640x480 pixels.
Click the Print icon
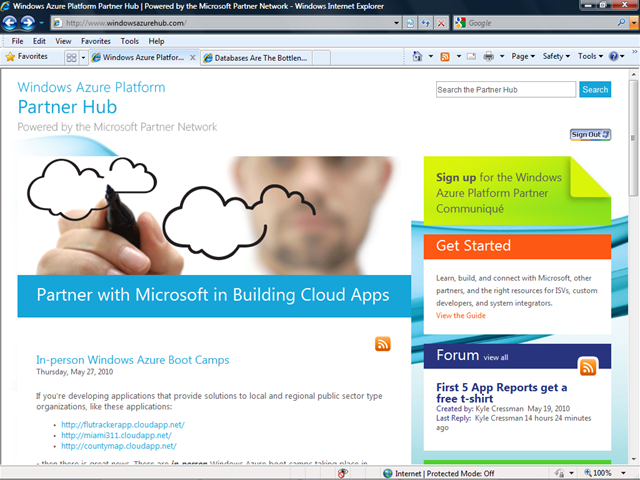pyautogui.click(x=489, y=56)
